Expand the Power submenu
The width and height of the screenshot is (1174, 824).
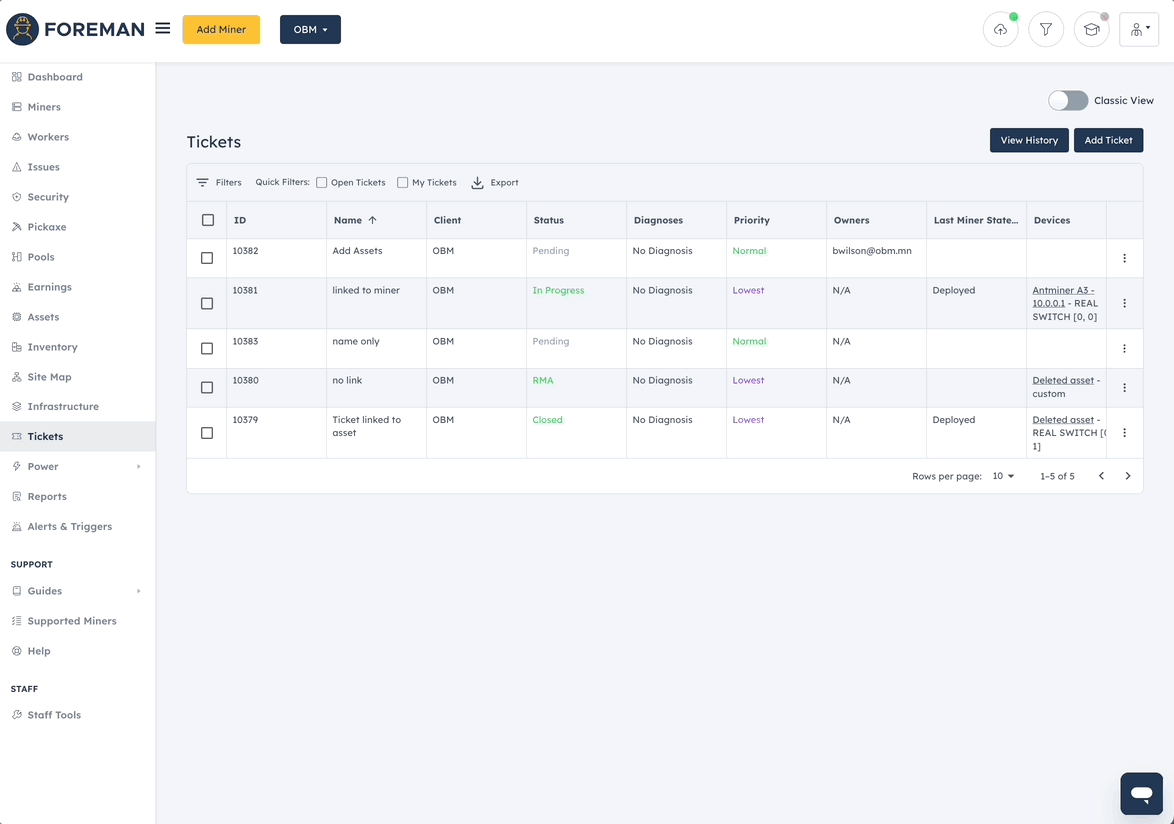[139, 466]
